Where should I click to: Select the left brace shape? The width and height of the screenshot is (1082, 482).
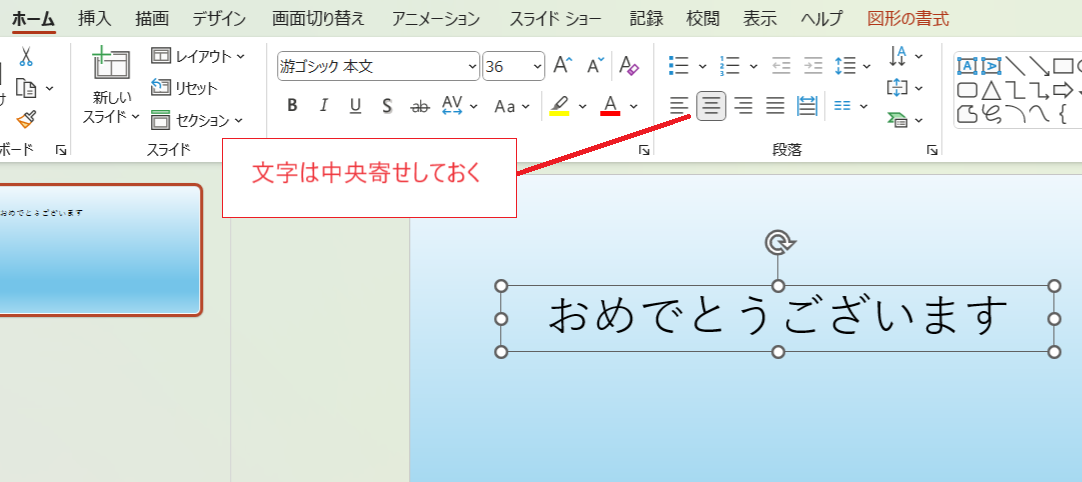[x=1063, y=114]
